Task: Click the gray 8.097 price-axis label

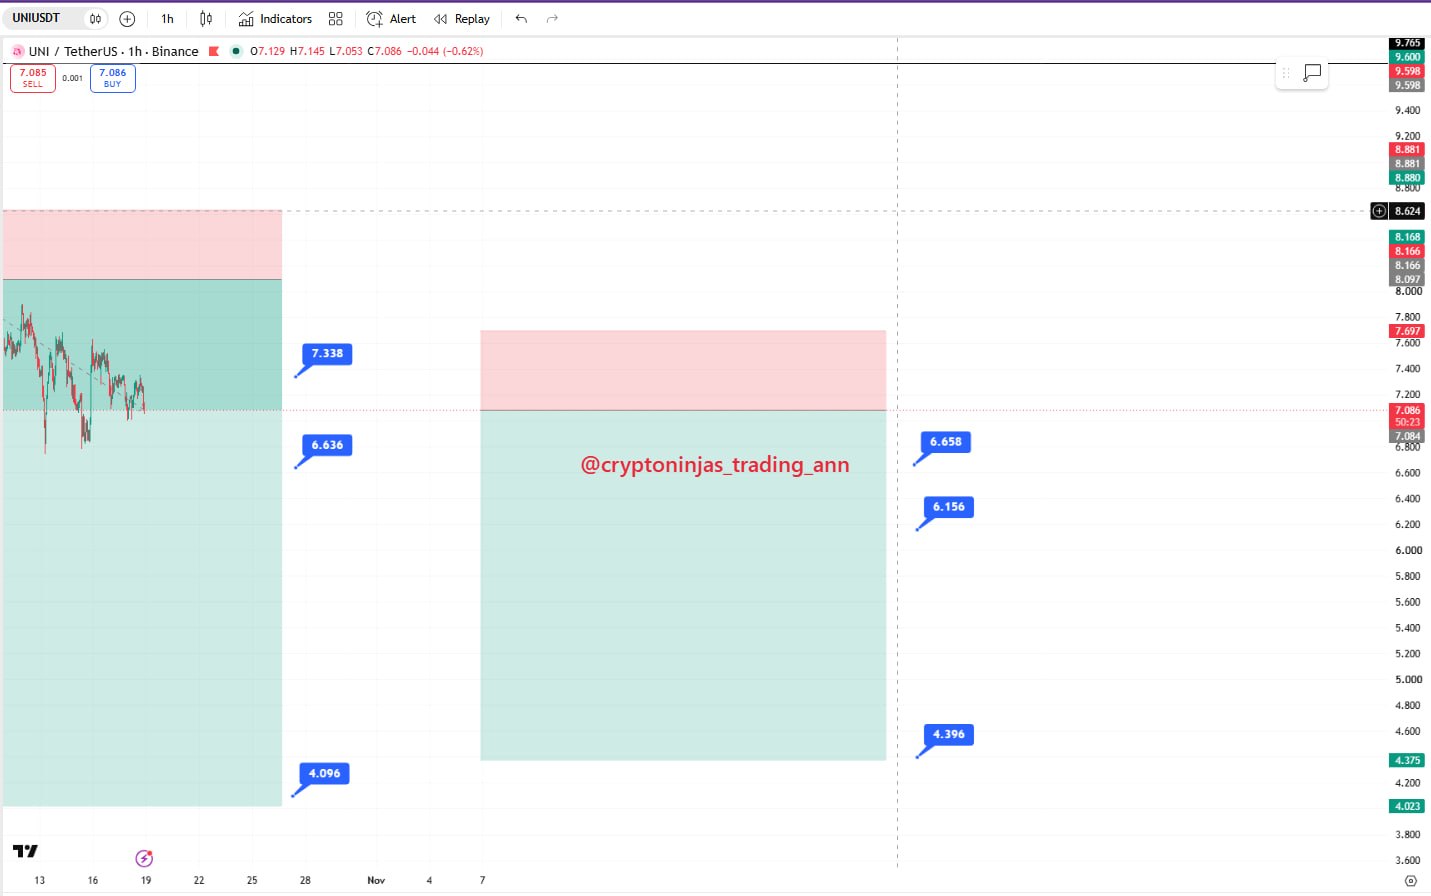Action: pos(1407,279)
